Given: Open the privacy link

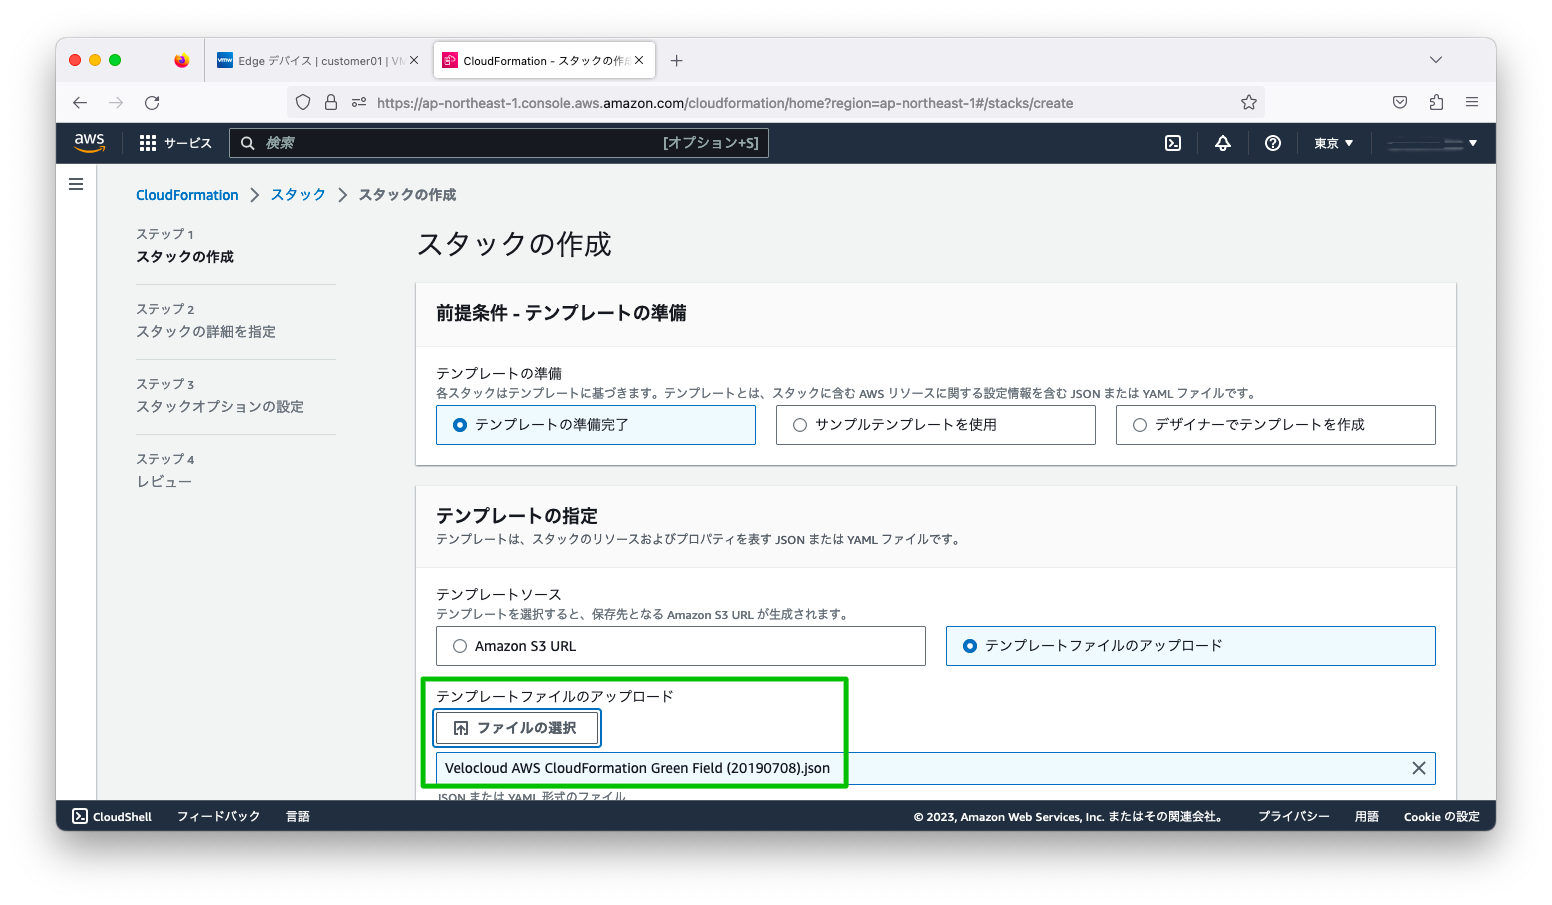Looking at the screenshot, I should [x=1294, y=816].
